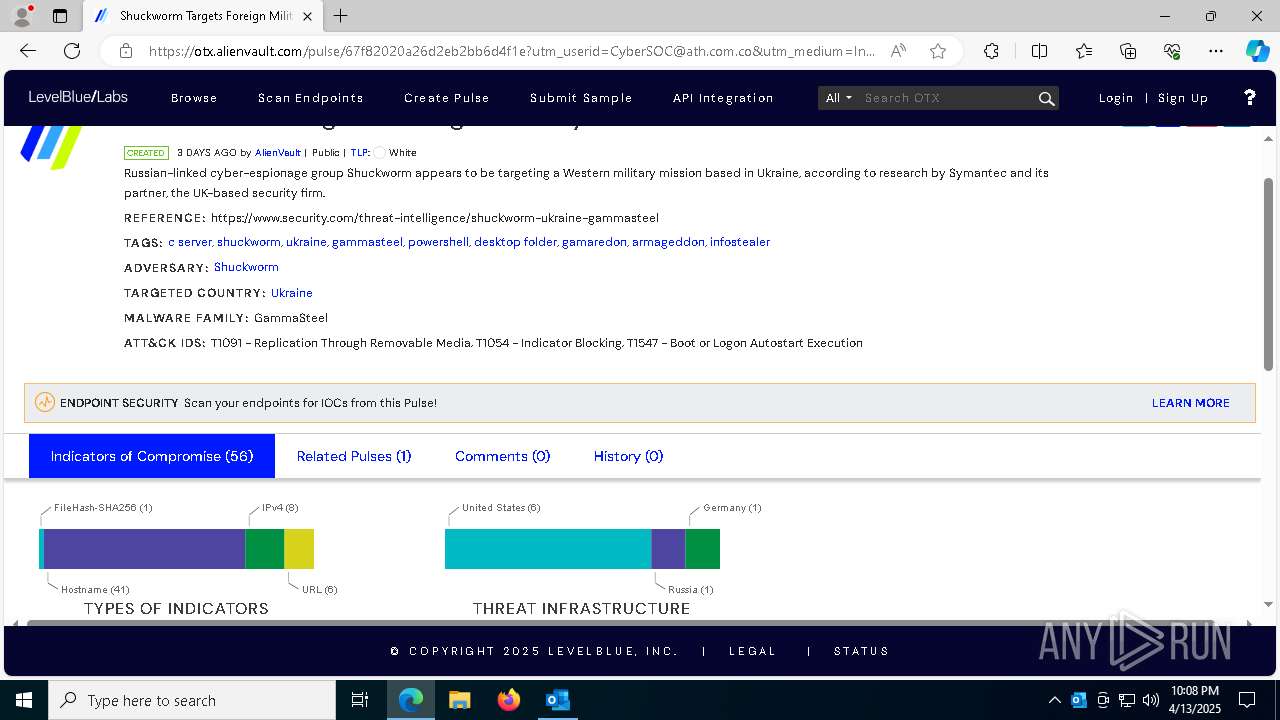1280x720 pixels.
Task: Click the OTX search magnifier
Action: click(1046, 98)
